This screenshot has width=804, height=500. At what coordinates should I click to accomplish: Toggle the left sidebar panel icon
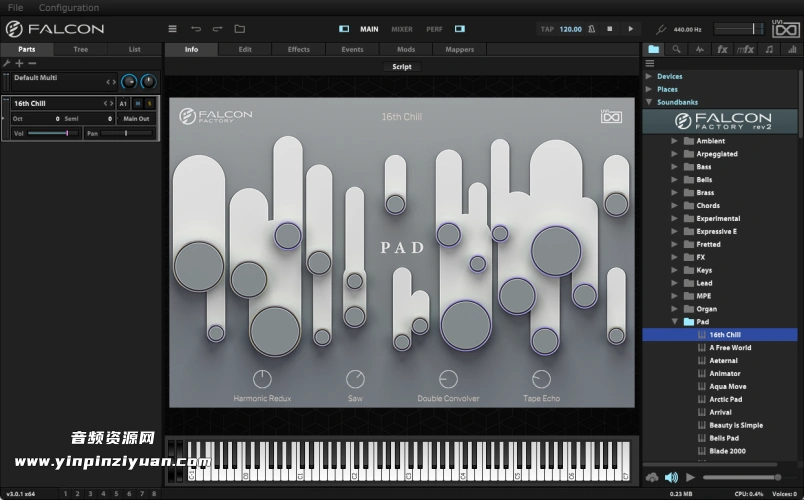[x=344, y=29]
